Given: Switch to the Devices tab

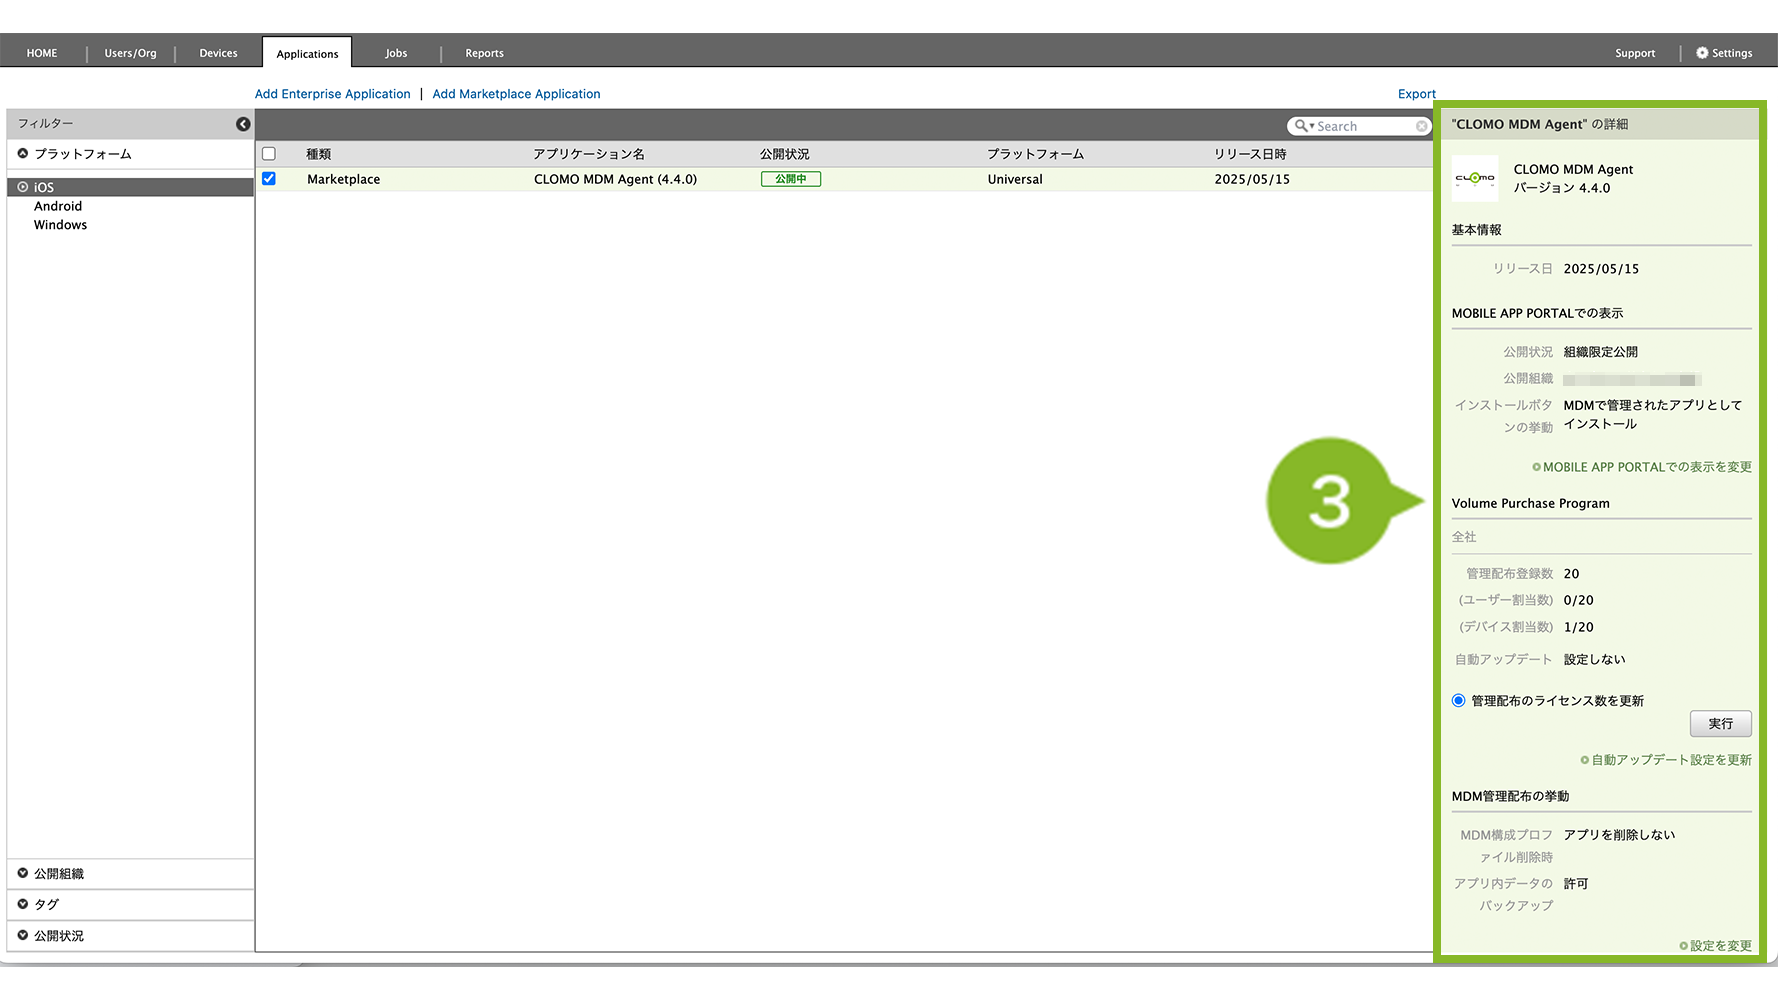Looking at the screenshot, I should 218,53.
